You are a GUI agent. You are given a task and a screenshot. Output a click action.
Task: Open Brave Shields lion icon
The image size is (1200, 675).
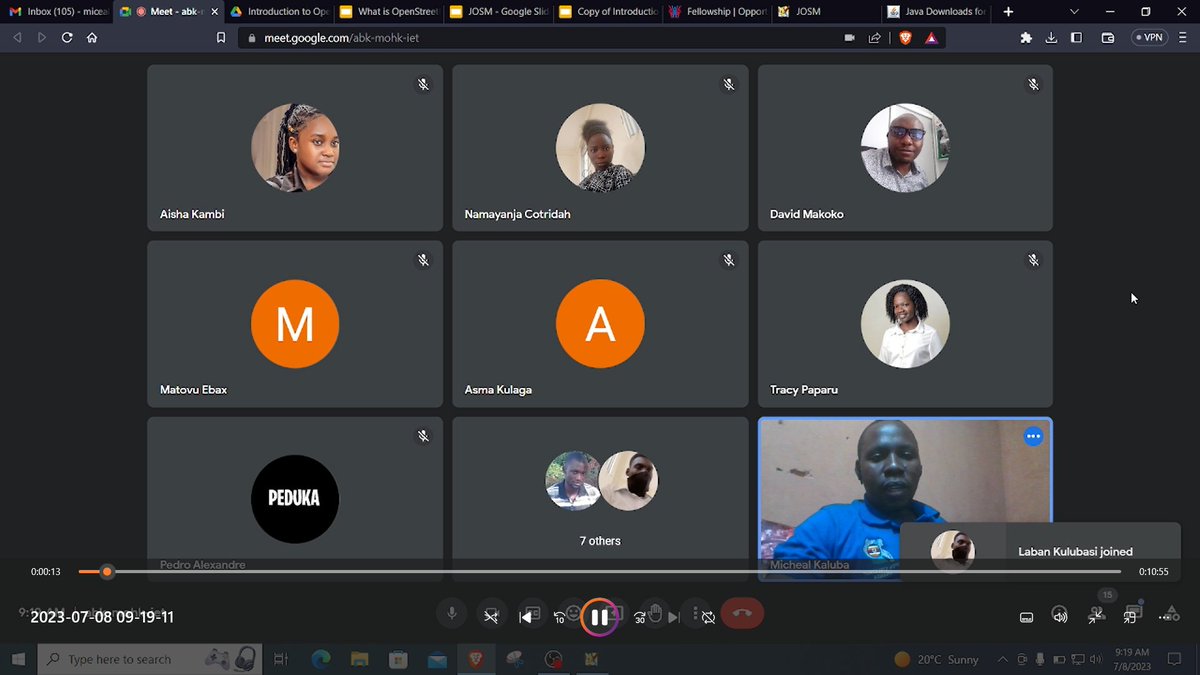(904, 38)
